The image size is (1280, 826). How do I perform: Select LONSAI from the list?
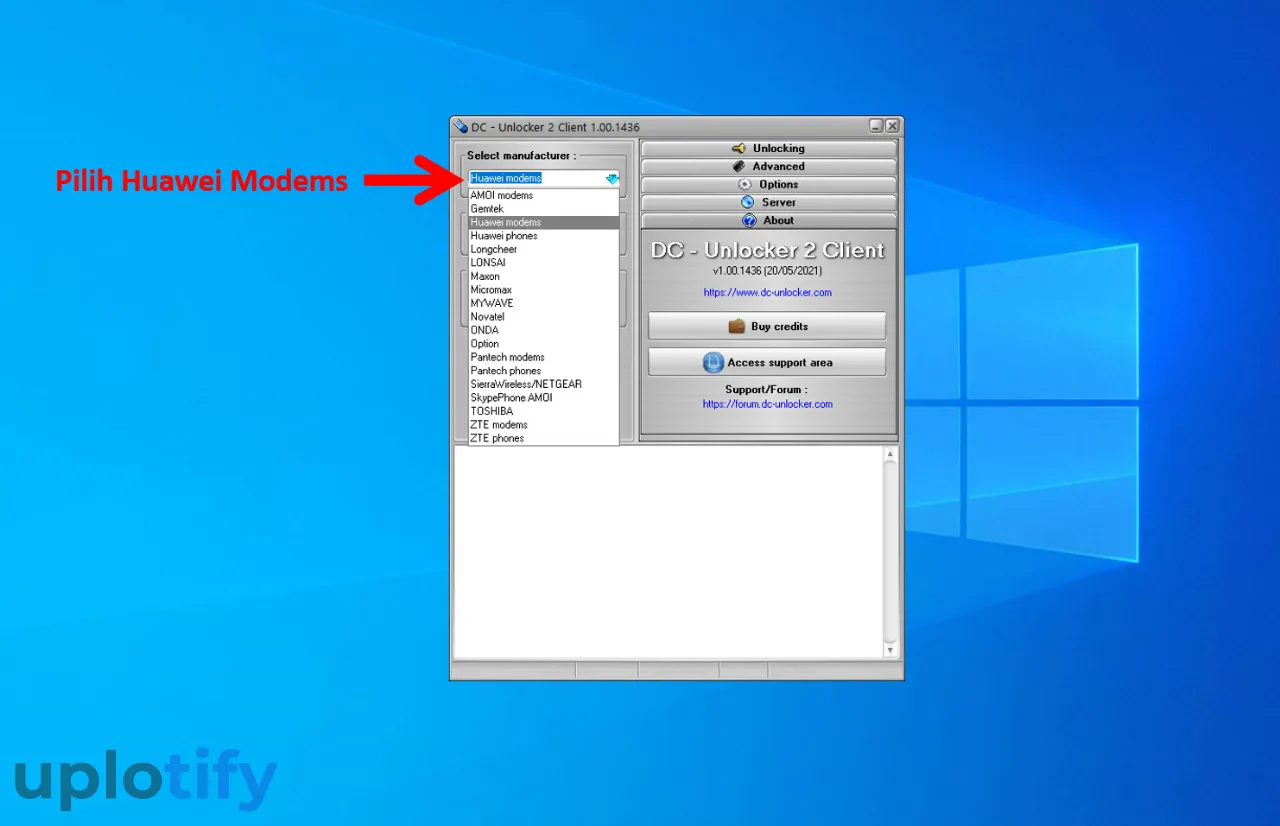544,263
